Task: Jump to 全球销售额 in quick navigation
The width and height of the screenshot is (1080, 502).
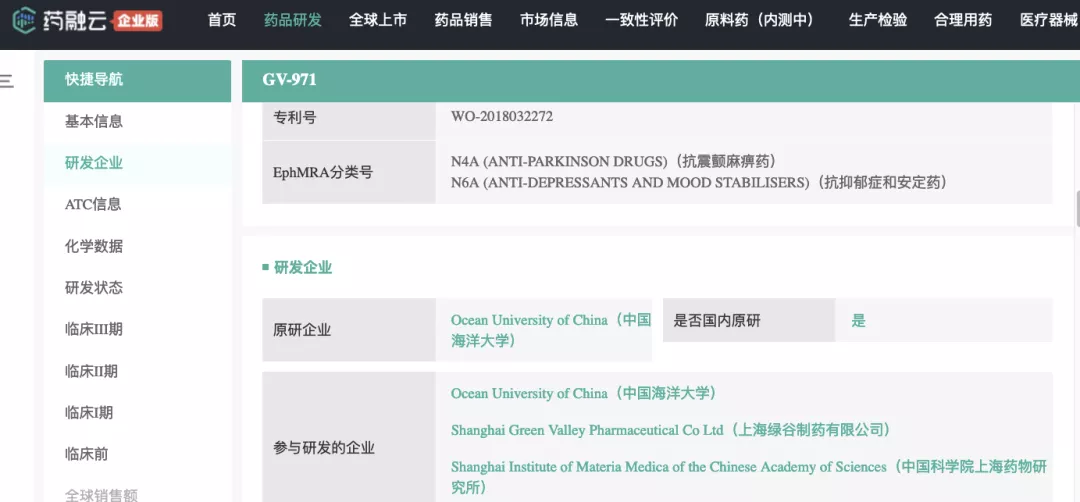Action: coord(101,495)
